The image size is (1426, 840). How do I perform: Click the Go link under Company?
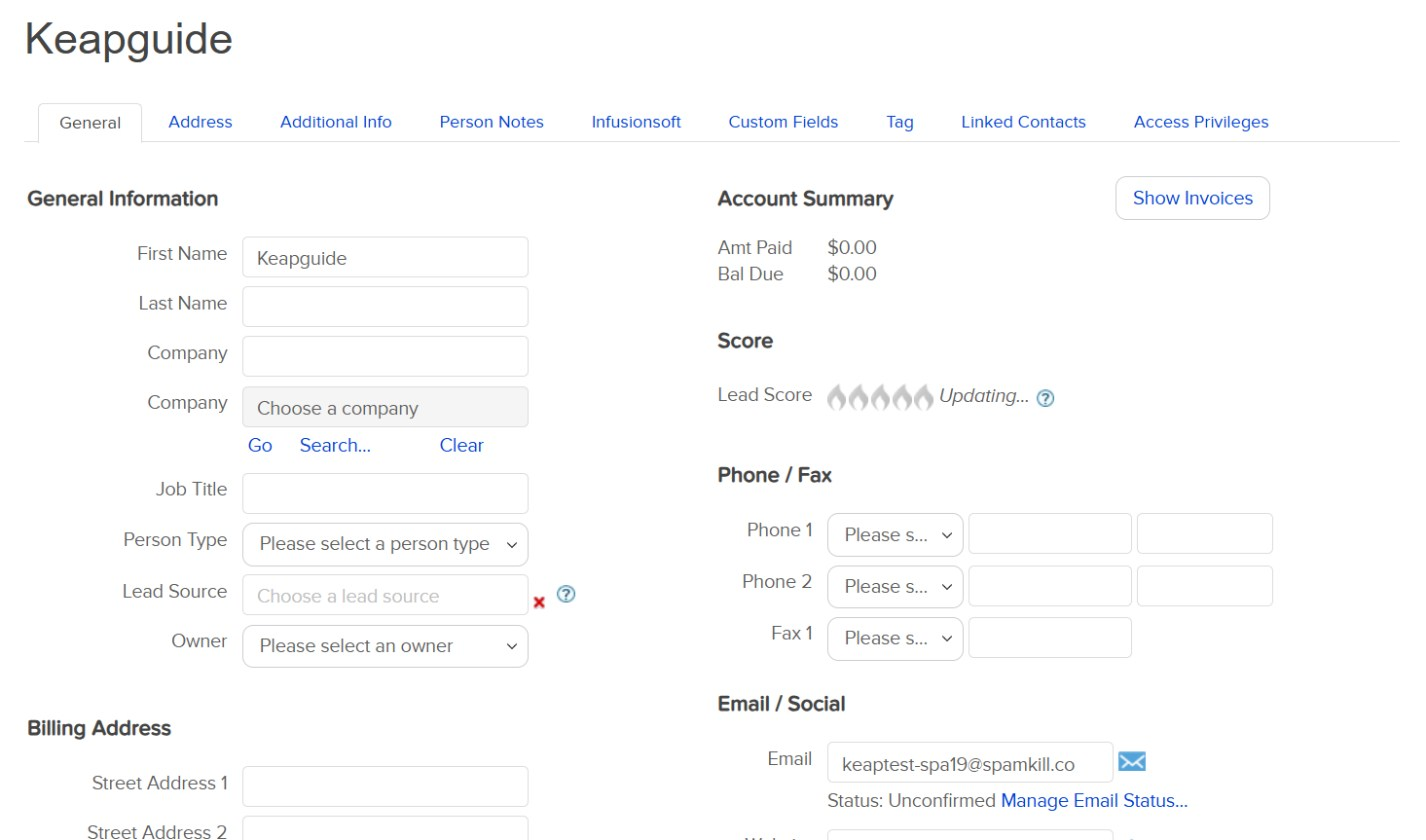click(260, 446)
